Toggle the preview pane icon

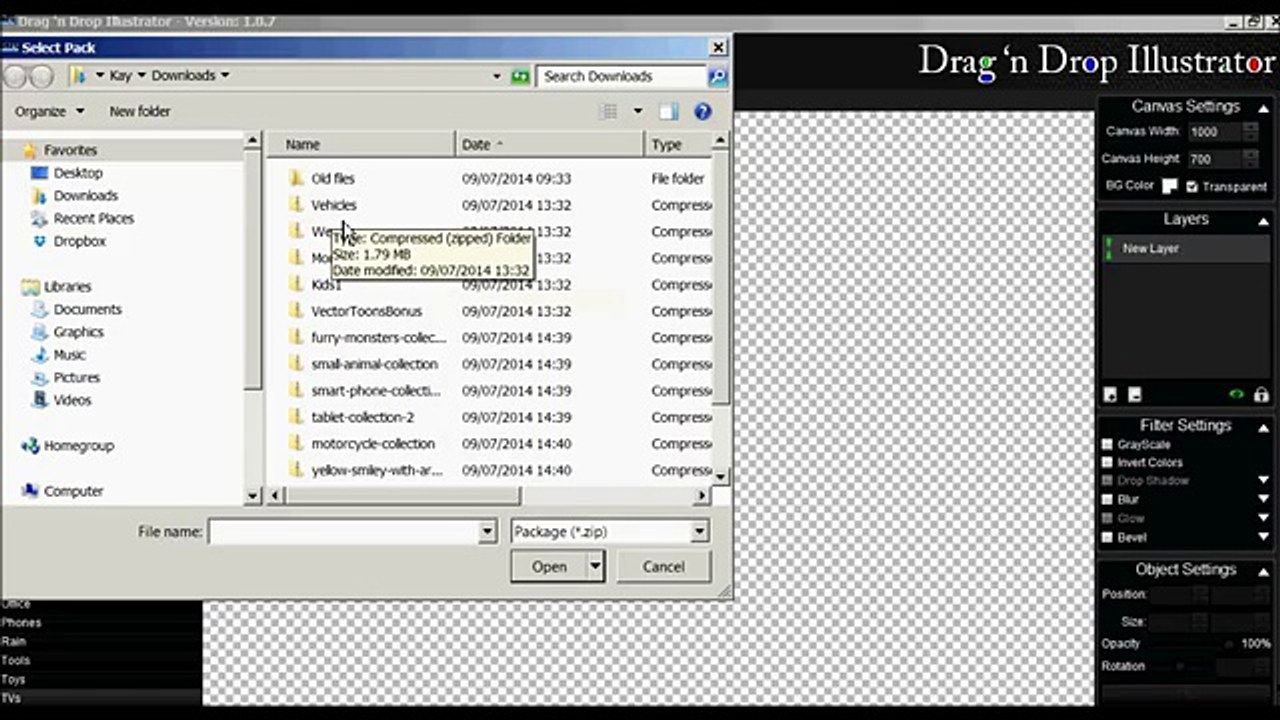pyautogui.click(x=669, y=112)
